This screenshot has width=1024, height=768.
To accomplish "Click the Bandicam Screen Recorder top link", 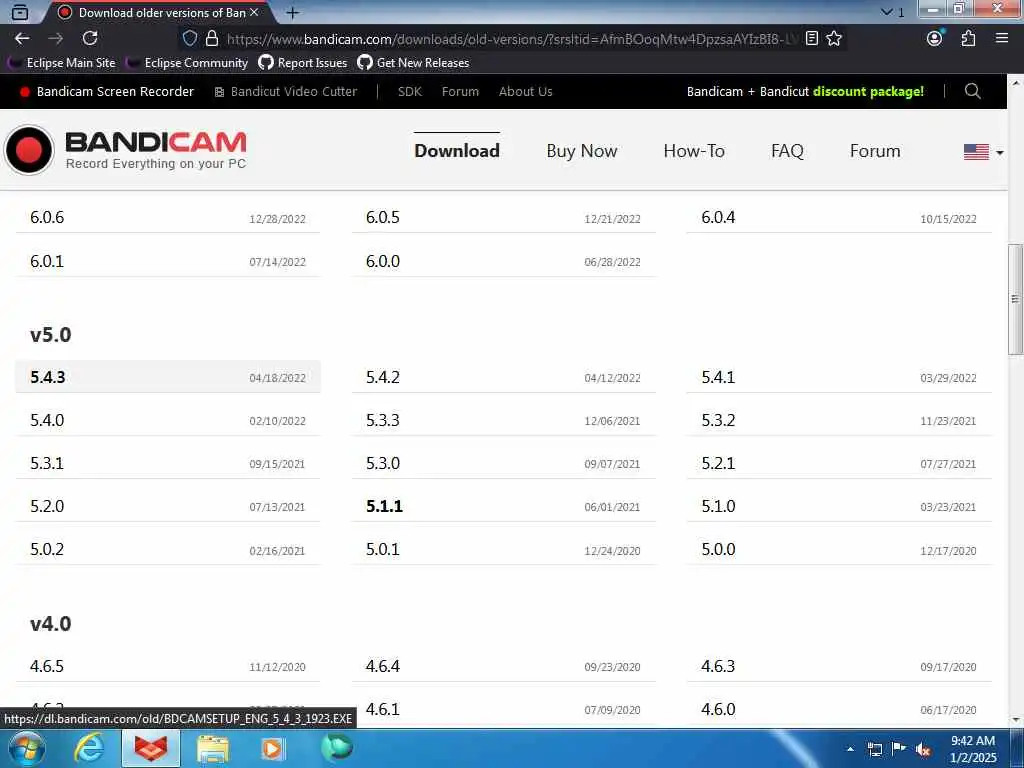I will [x=107, y=91].
